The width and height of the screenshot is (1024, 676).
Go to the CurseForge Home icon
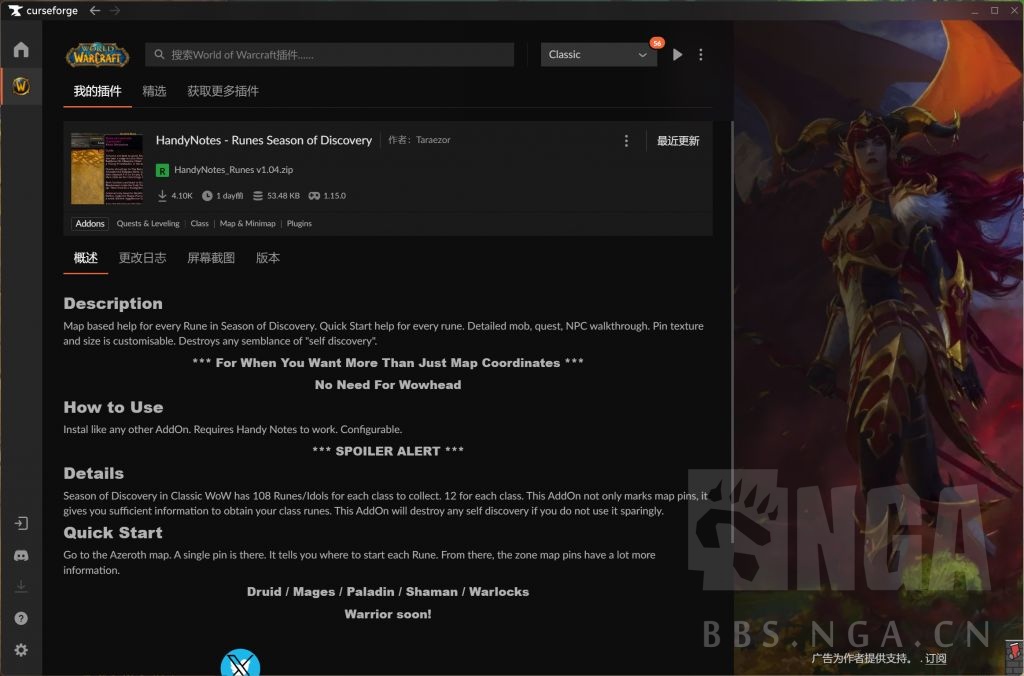tap(21, 50)
